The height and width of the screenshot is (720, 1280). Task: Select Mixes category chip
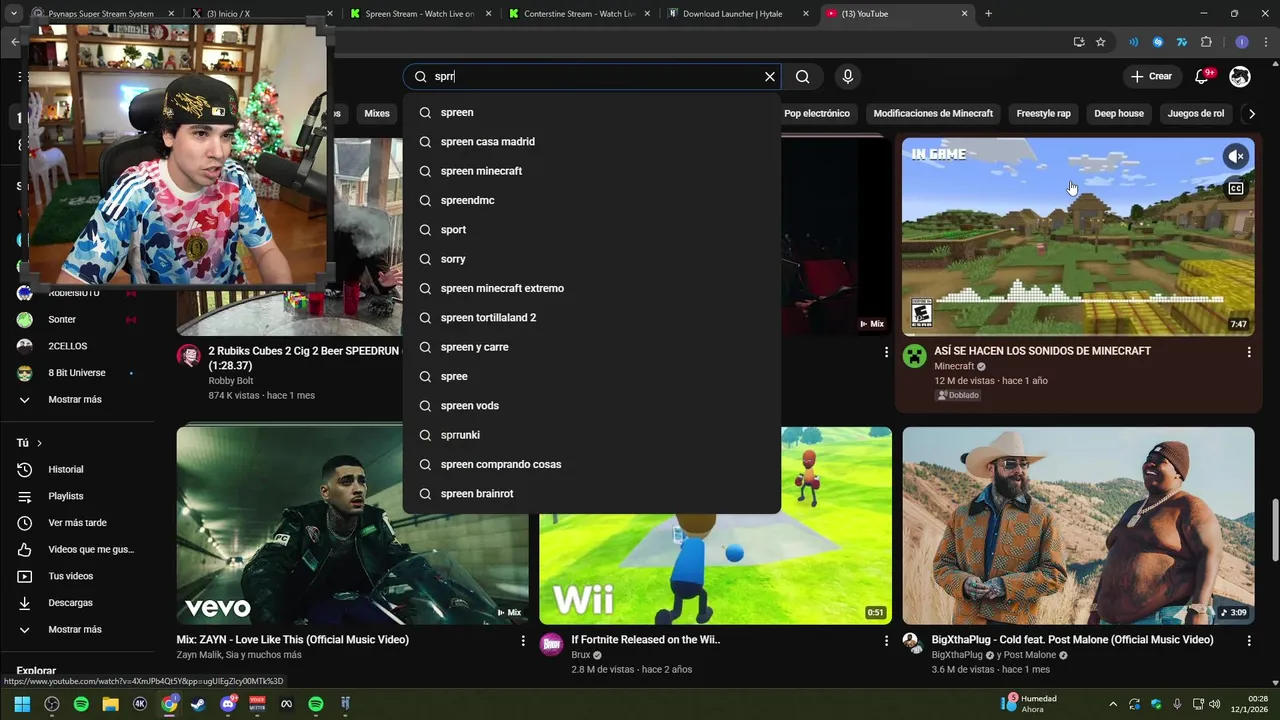tap(377, 114)
